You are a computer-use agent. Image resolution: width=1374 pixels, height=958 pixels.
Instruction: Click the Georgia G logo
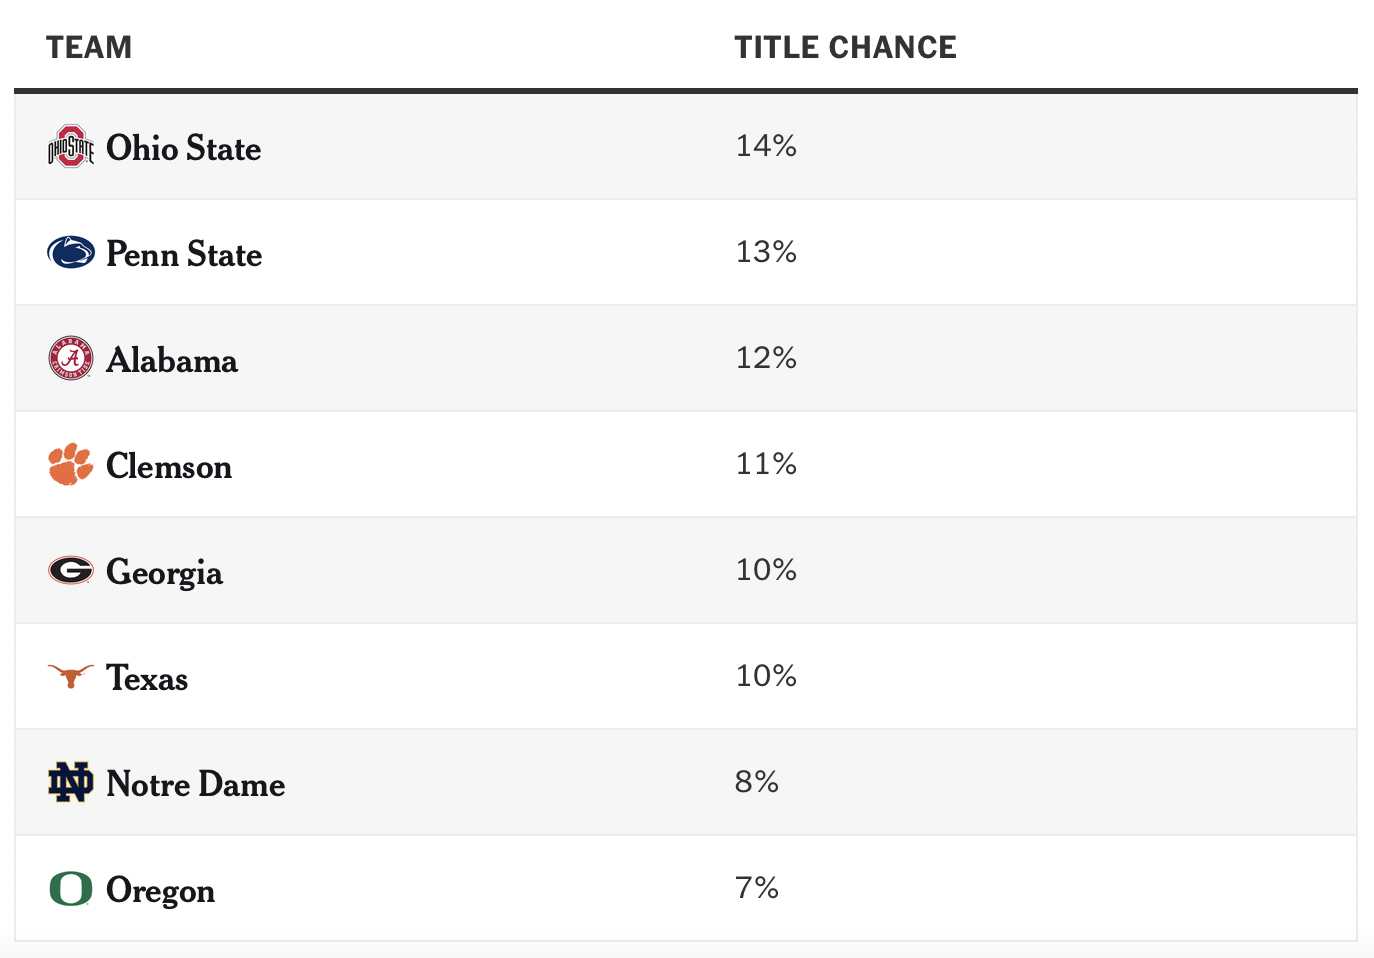[71, 570]
